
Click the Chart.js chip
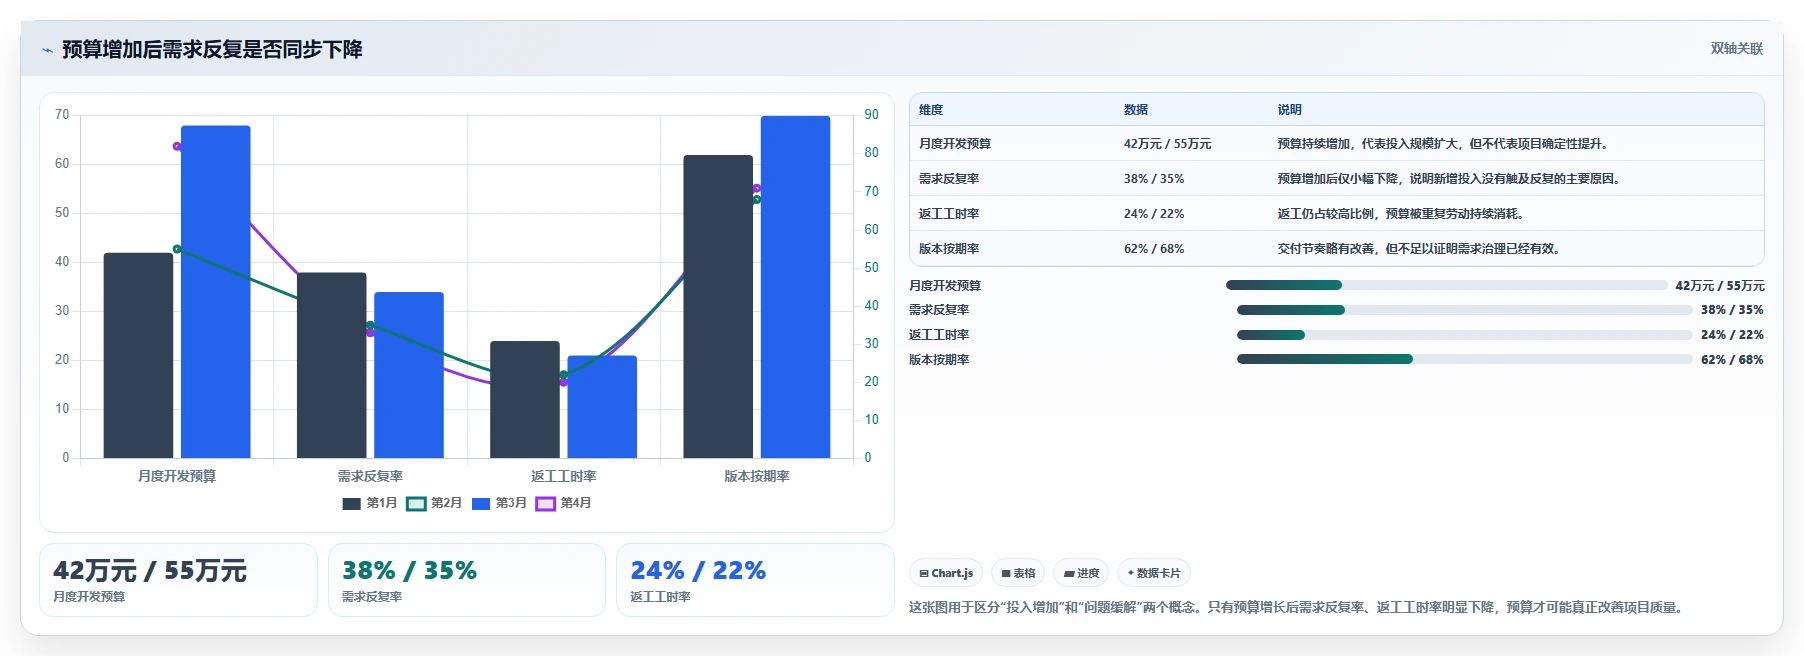pyautogui.click(x=946, y=573)
